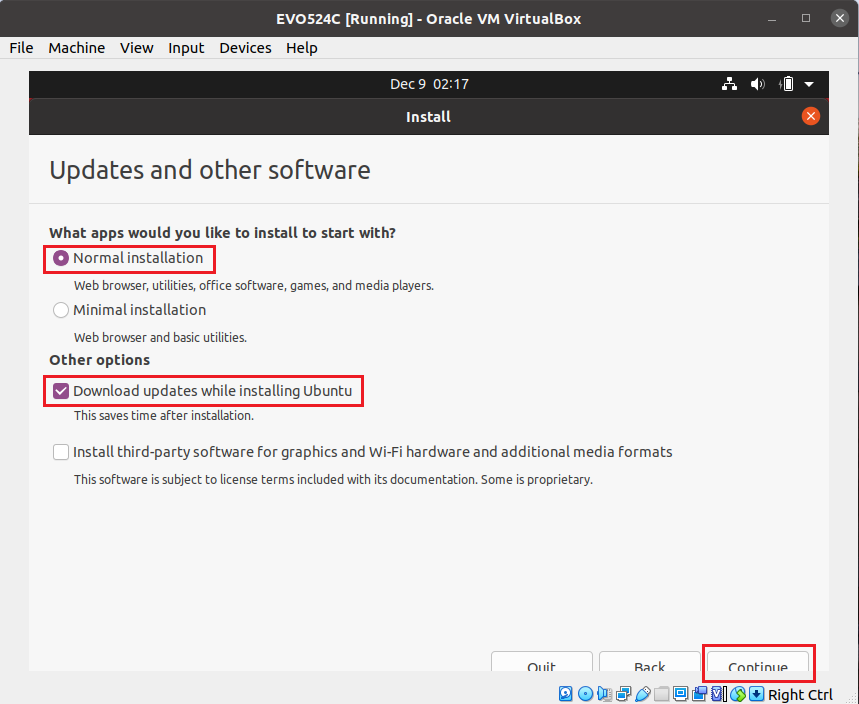The image size is (859, 704).
Task: Click the recording icon in VirtualBox status bar
Action: point(700,694)
